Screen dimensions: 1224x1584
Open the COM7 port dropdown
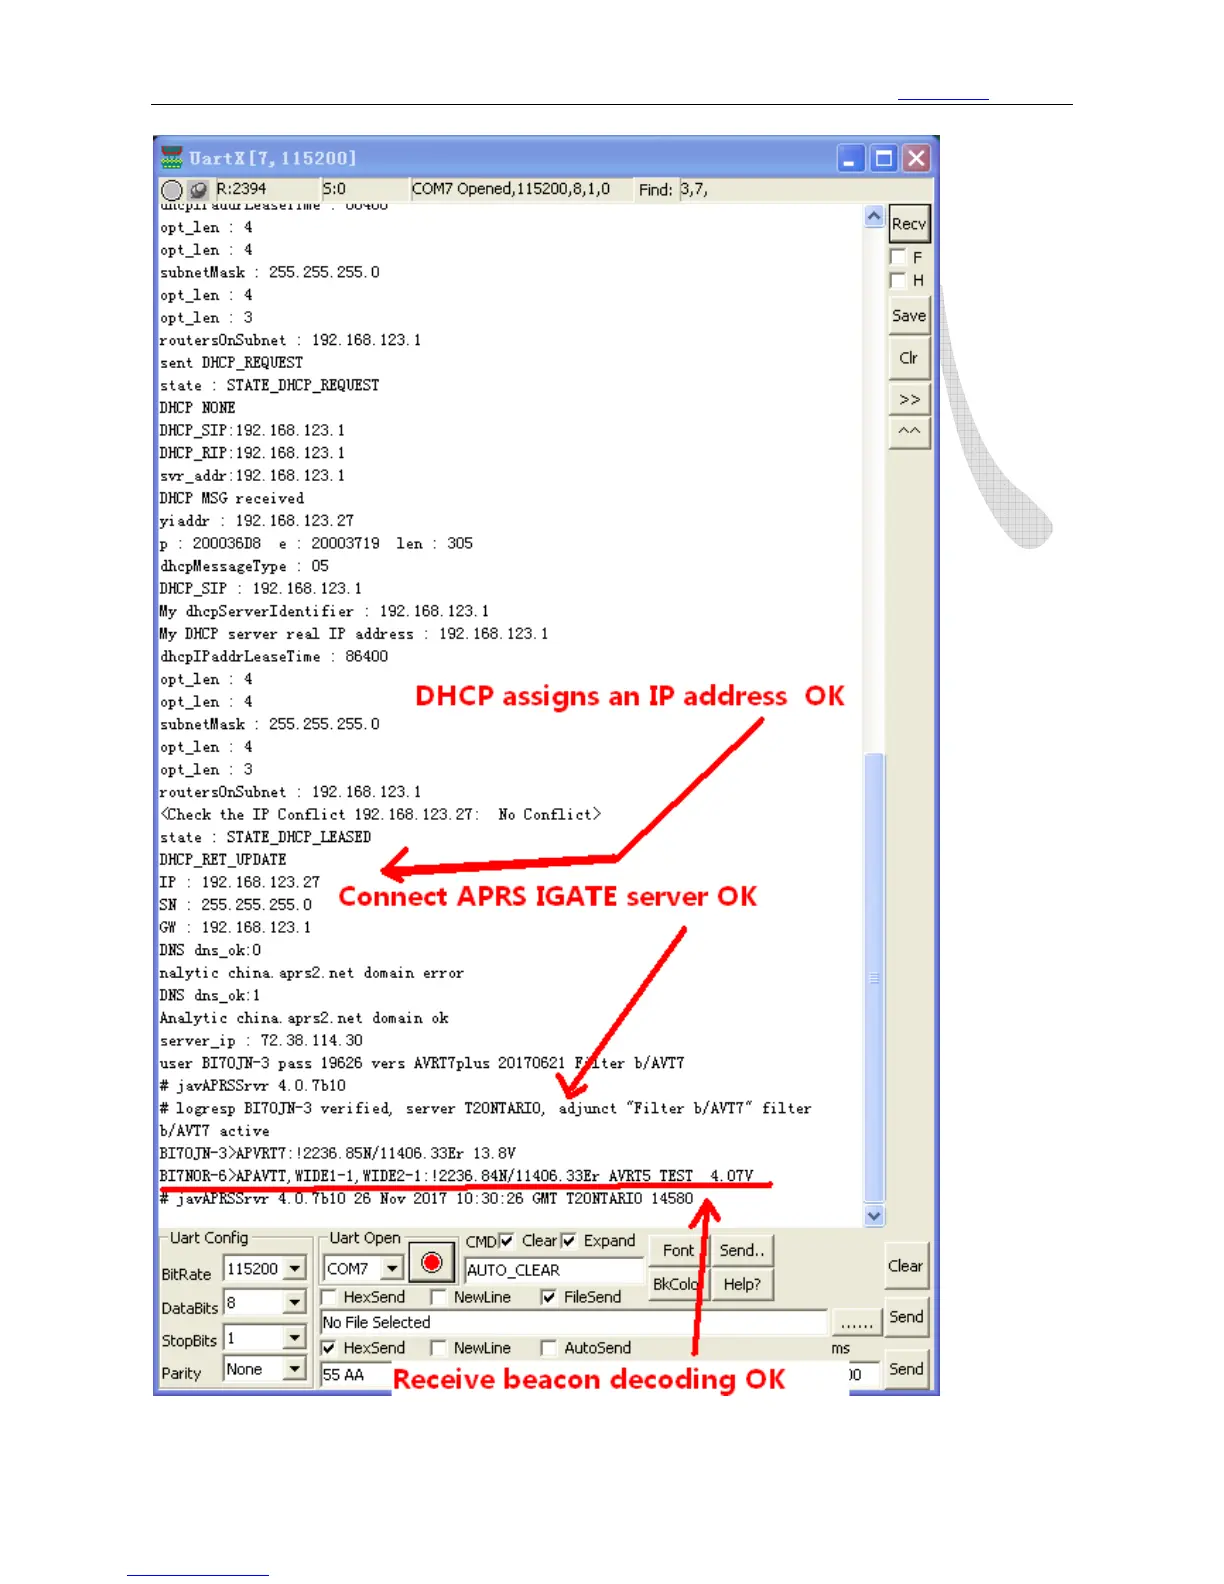coord(393,1269)
